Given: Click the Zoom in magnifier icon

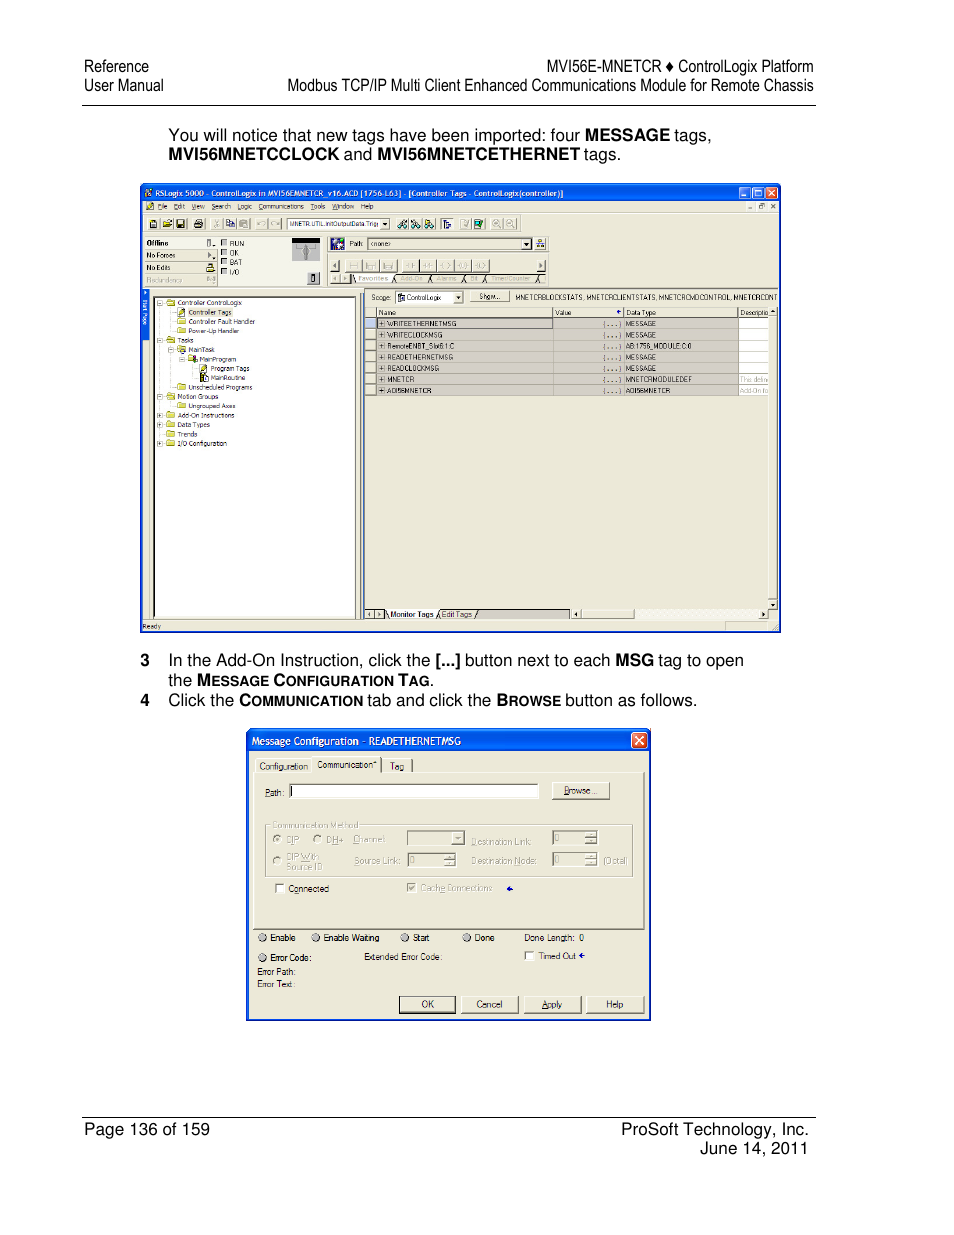Looking at the screenshot, I should [496, 224].
